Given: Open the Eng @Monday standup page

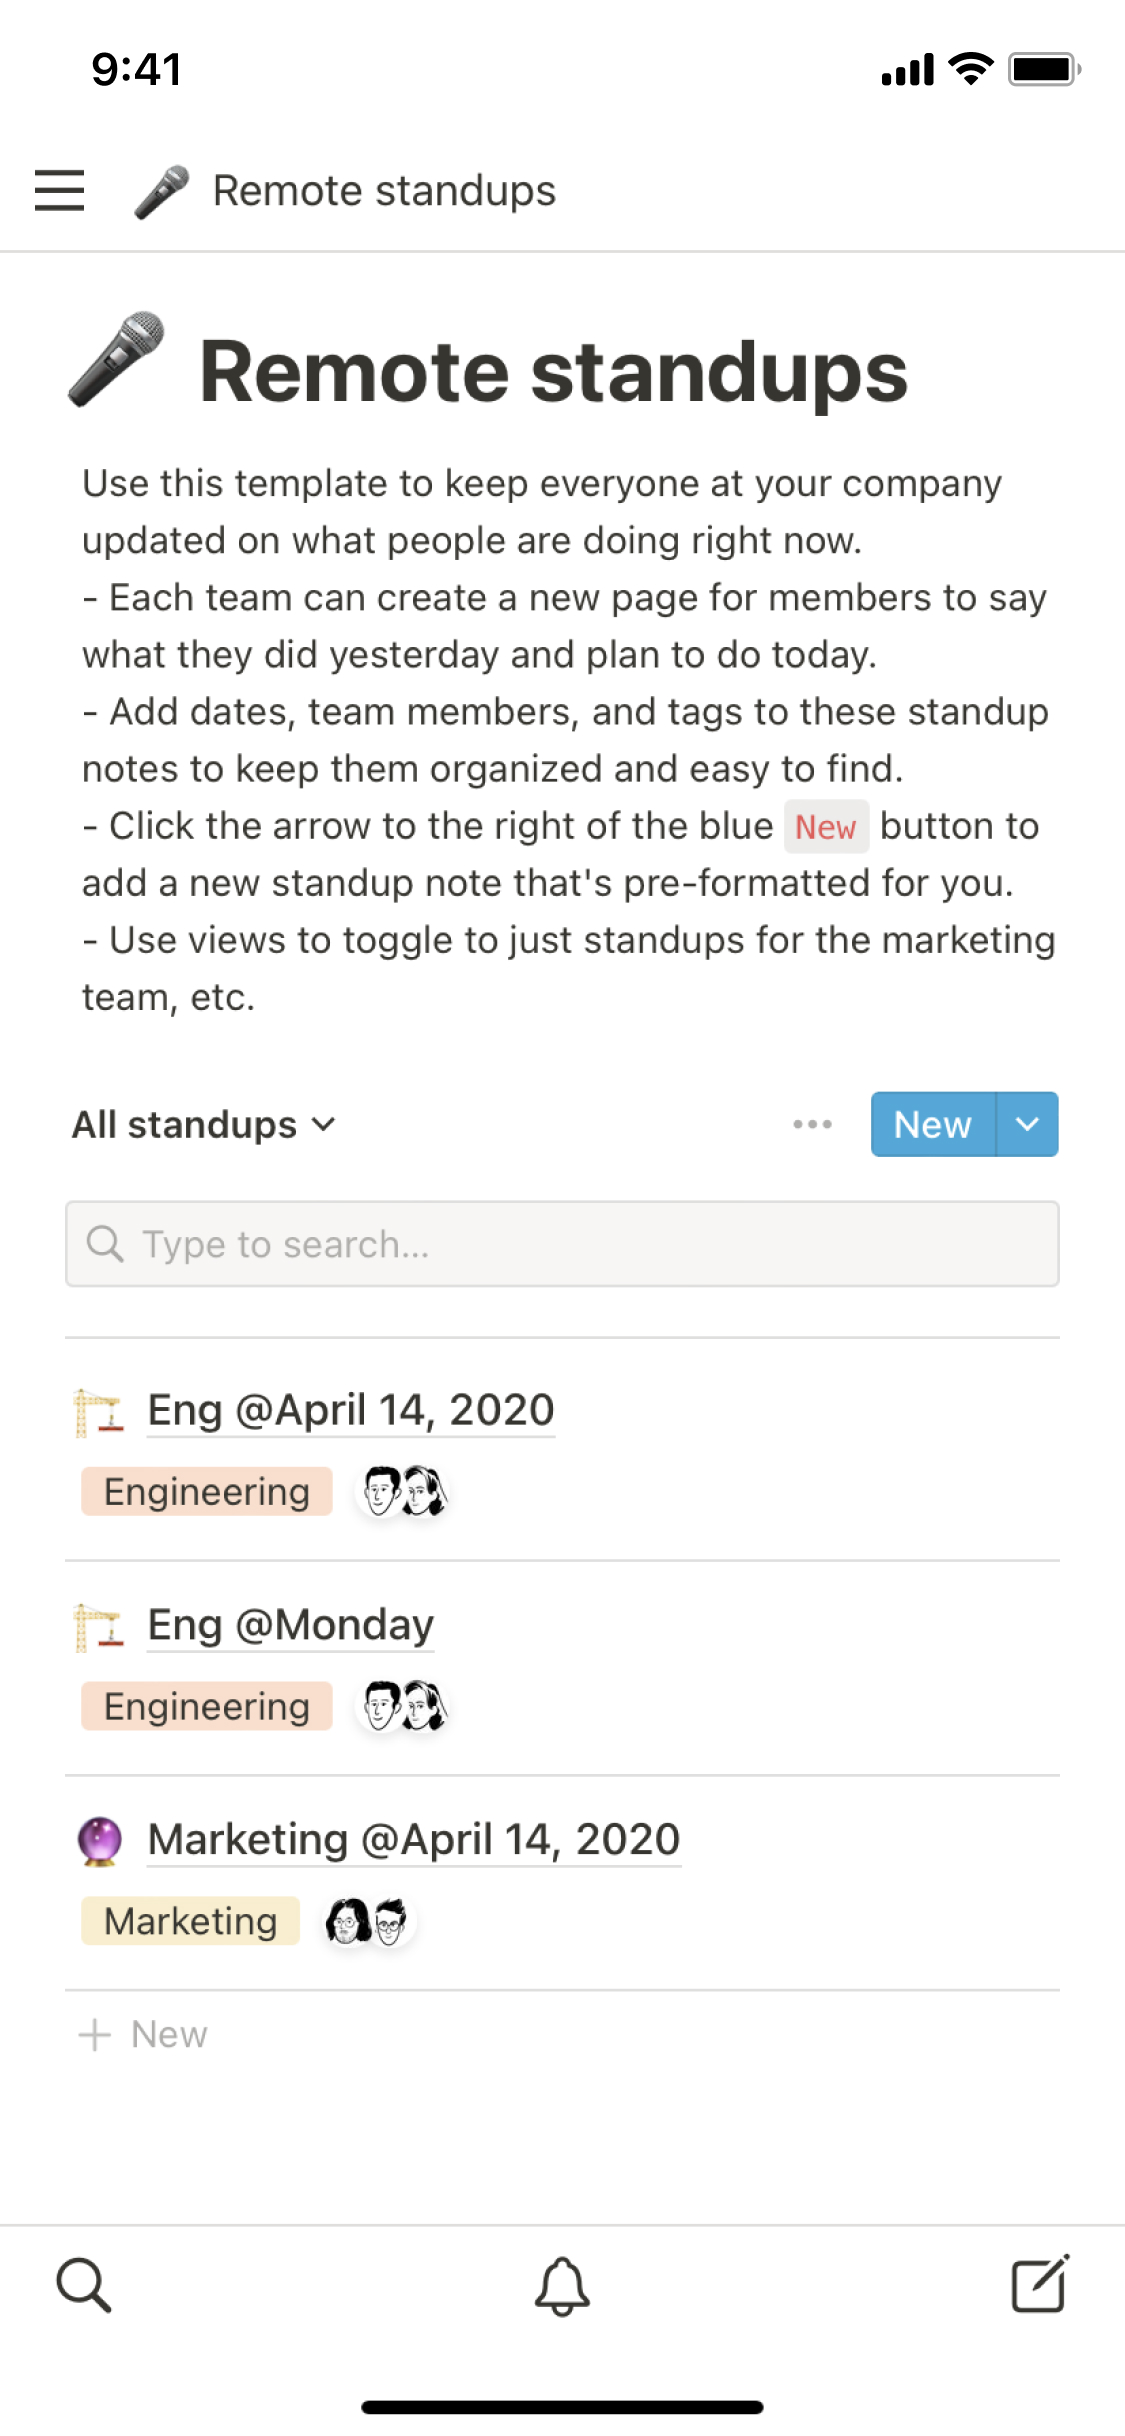Looking at the screenshot, I should click(290, 1625).
